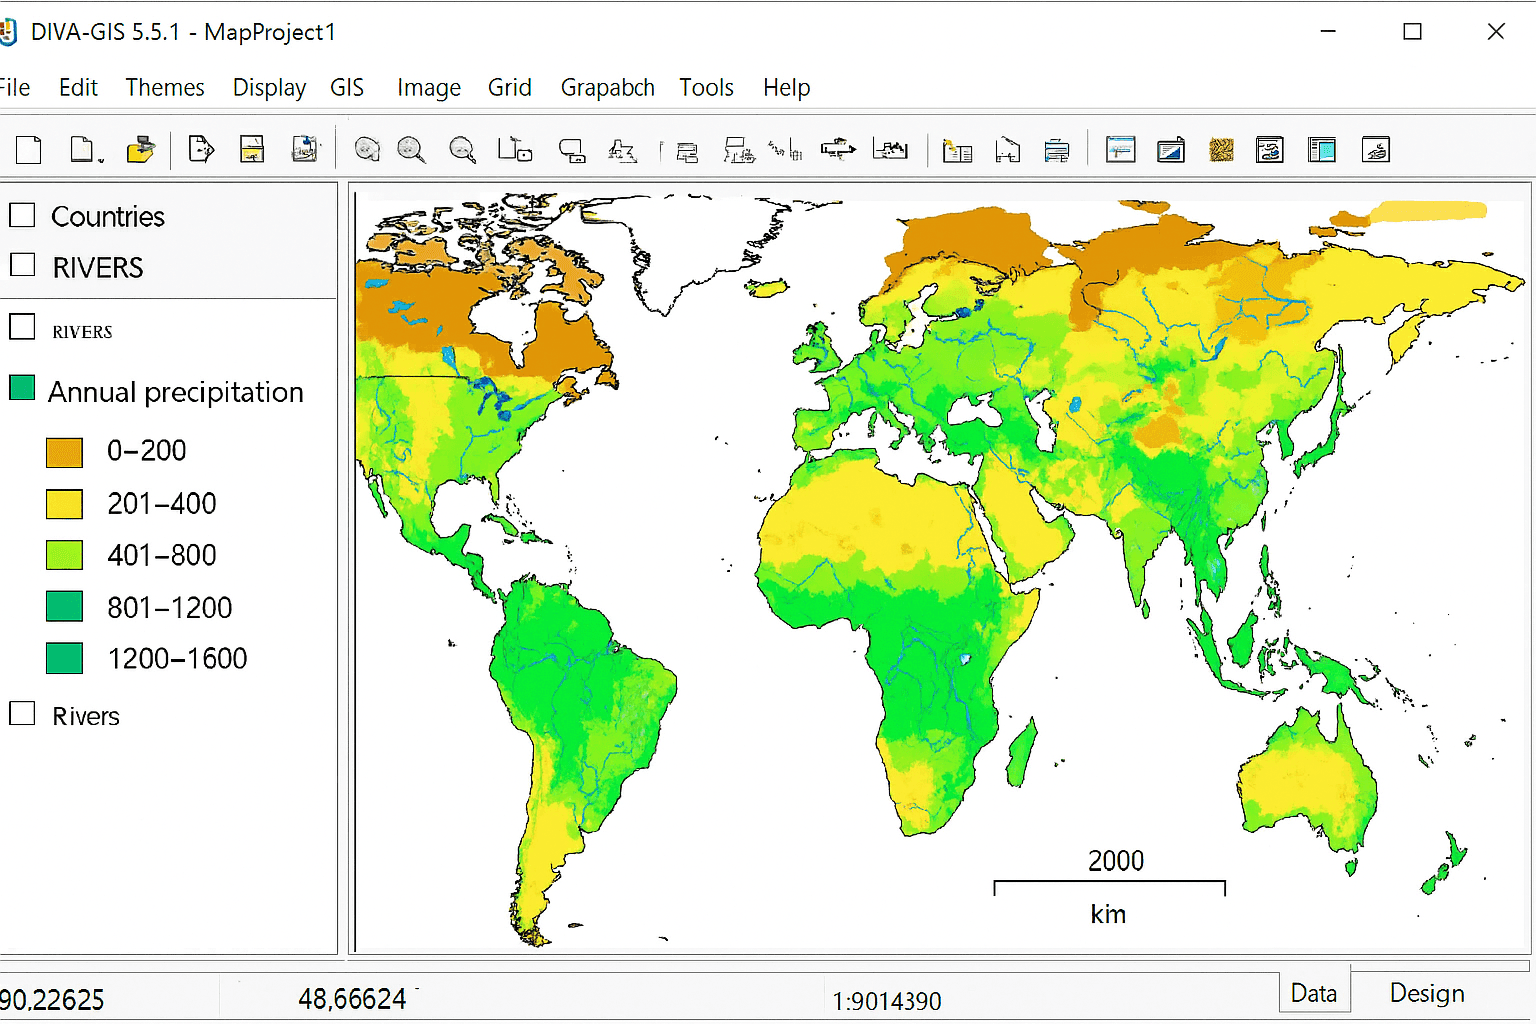
Task: Click the yellow save icon in toolbar
Action: pyautogui.click(x=252, y=150)
